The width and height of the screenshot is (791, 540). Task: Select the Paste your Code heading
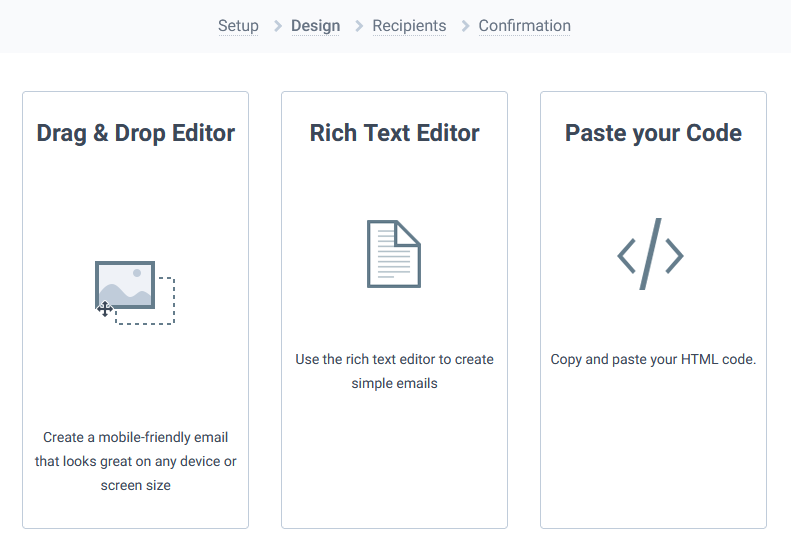click(653, 133)
